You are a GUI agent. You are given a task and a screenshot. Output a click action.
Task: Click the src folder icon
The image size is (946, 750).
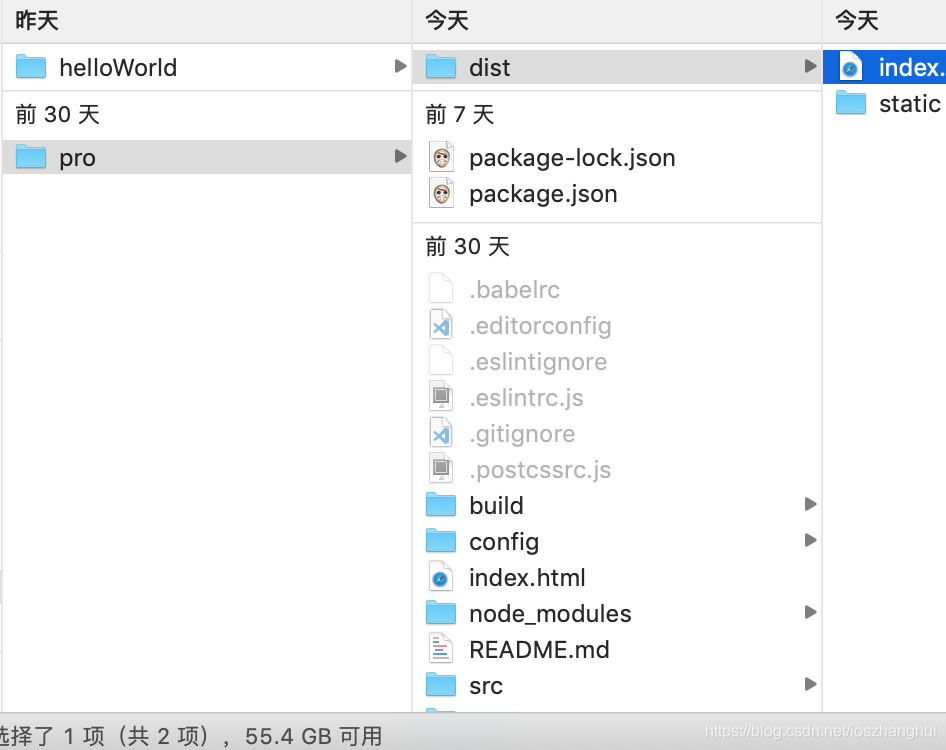click(441, 685)
